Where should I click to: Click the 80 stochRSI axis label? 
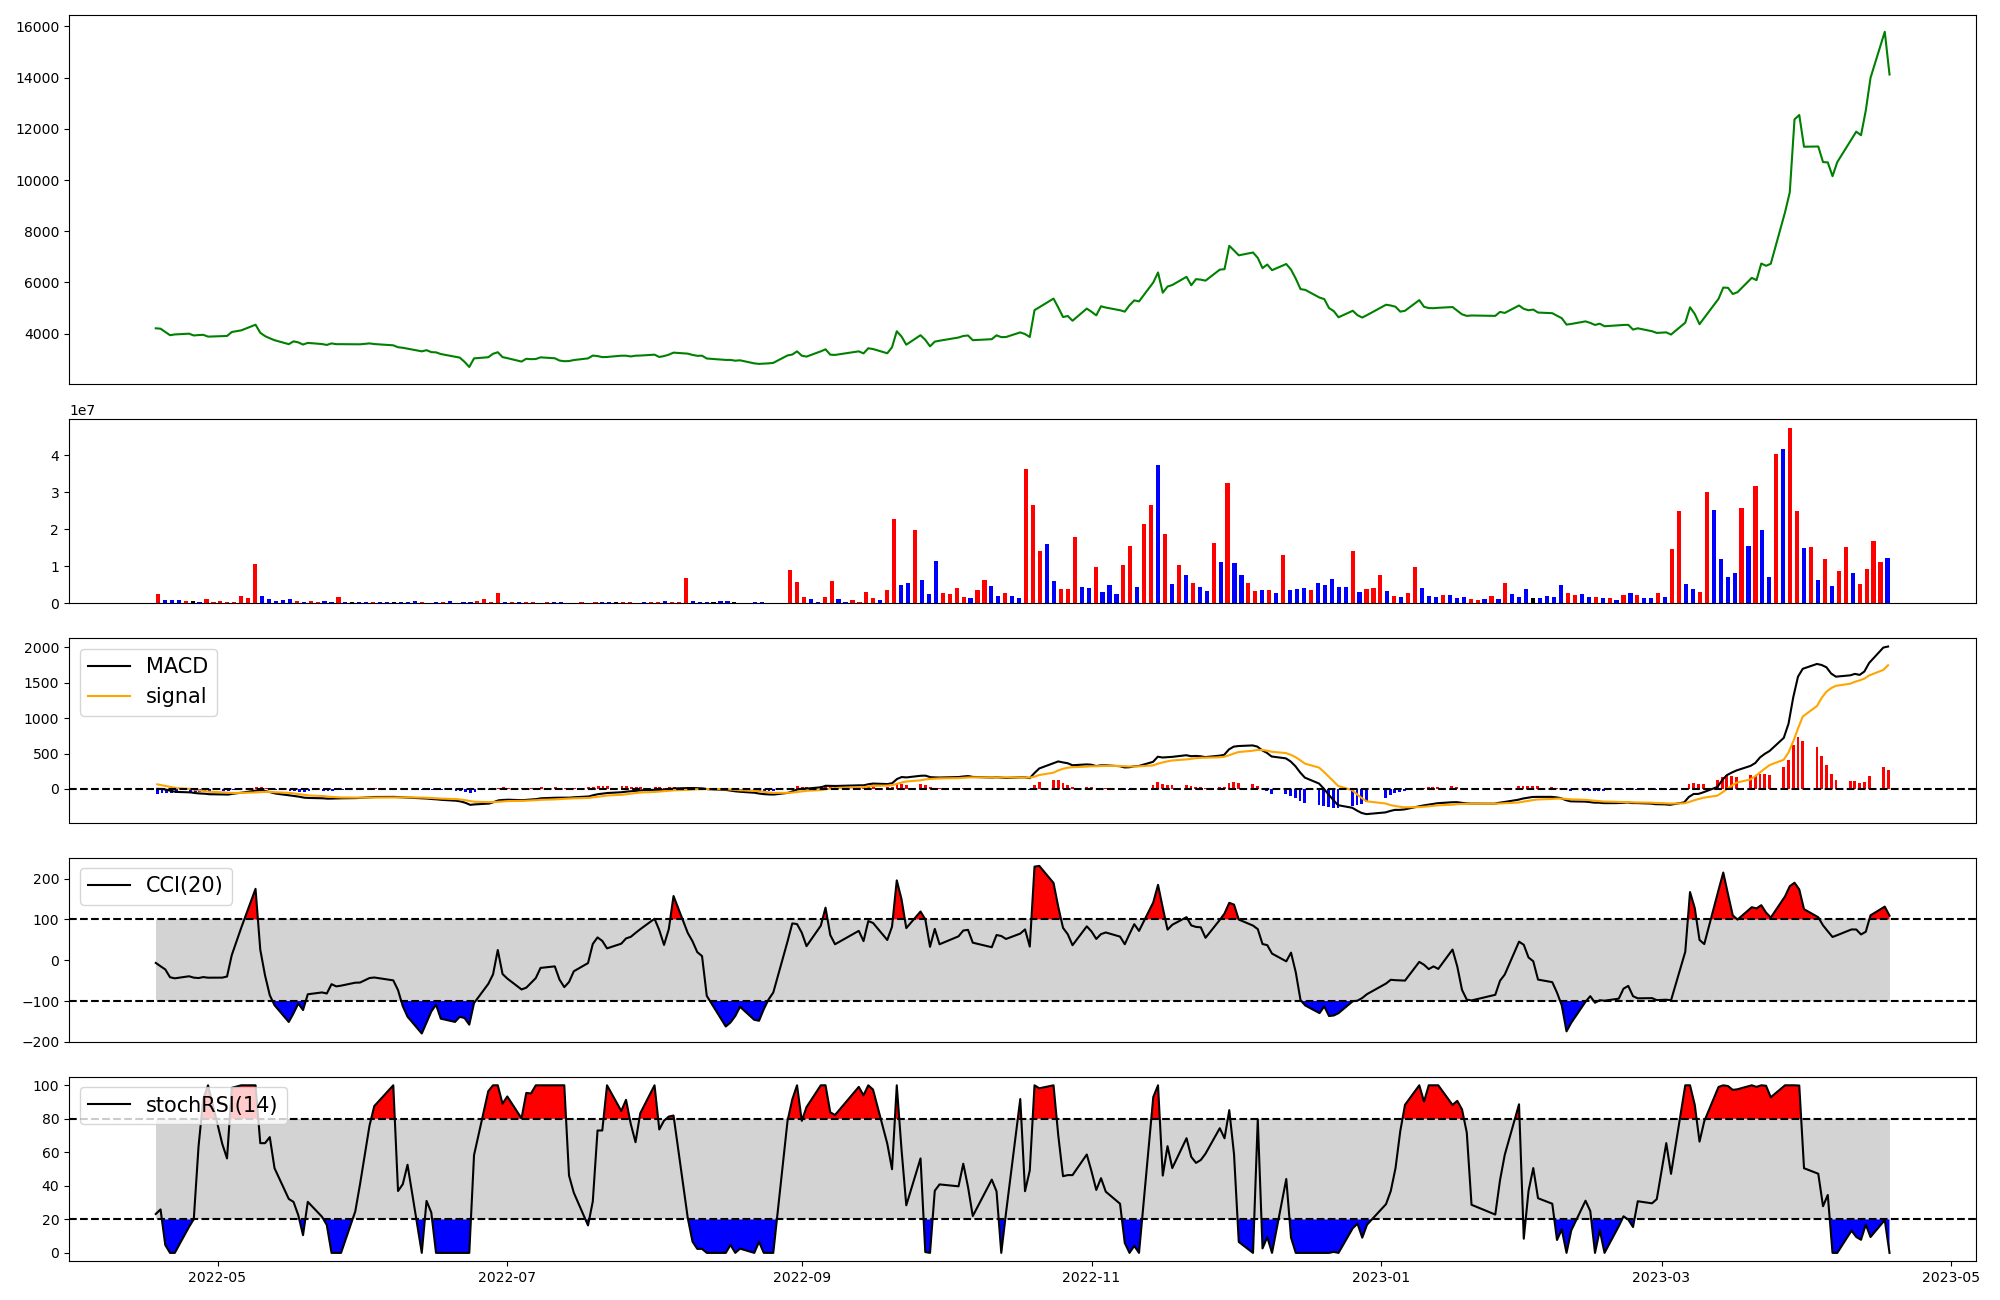click(51, 1119)
